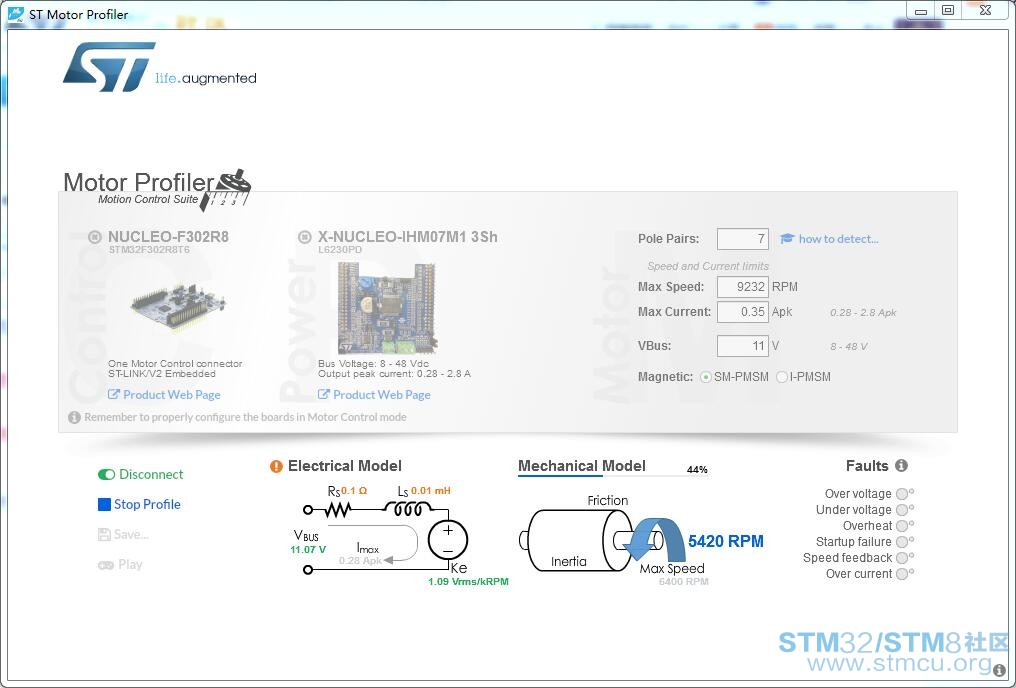The height and width of the screenshot is (688, 1016).
Task: Click the Faults info icon
Action: pos(901,466)
